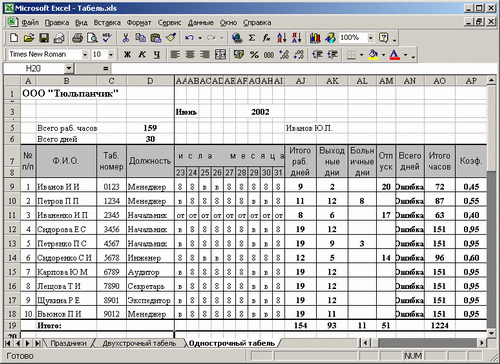Click the Name Box showing H20

[33, 69]
